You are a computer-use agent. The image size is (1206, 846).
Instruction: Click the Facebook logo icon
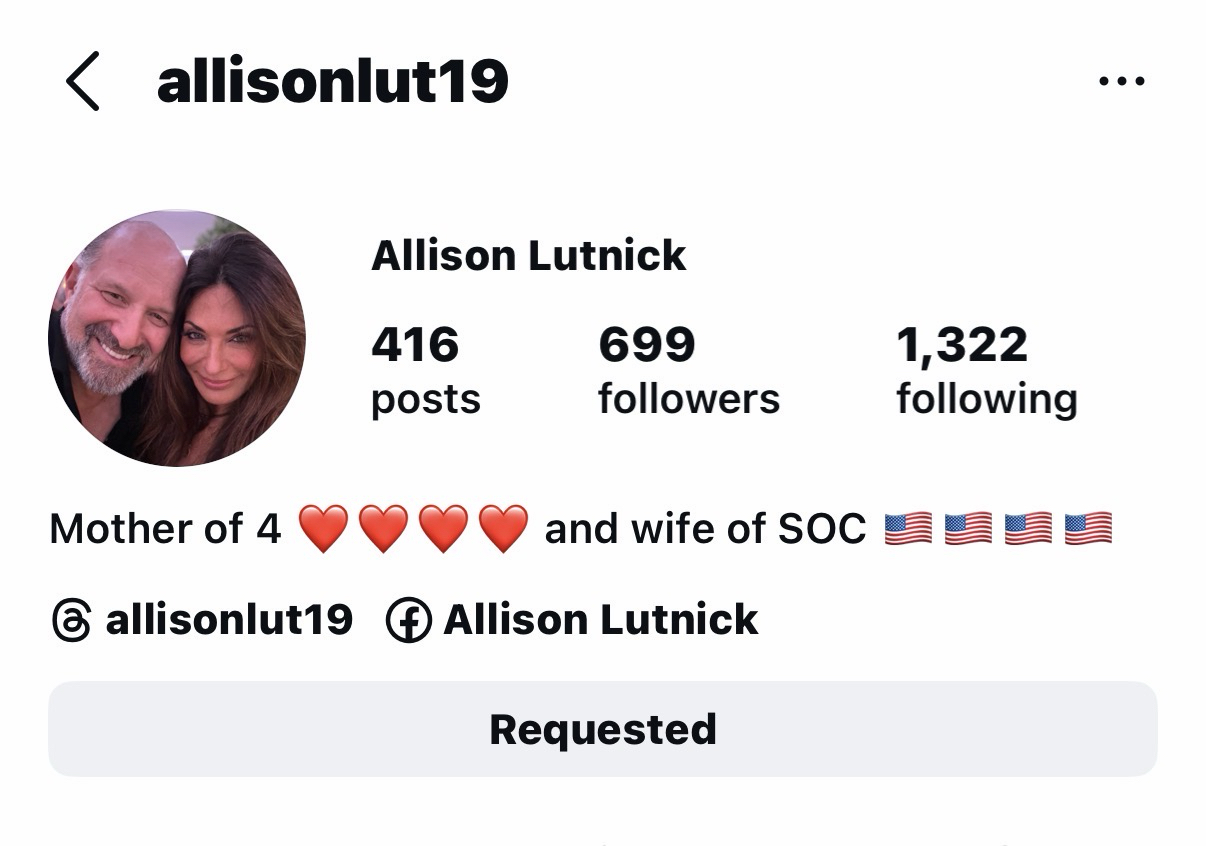click(408, 620)
